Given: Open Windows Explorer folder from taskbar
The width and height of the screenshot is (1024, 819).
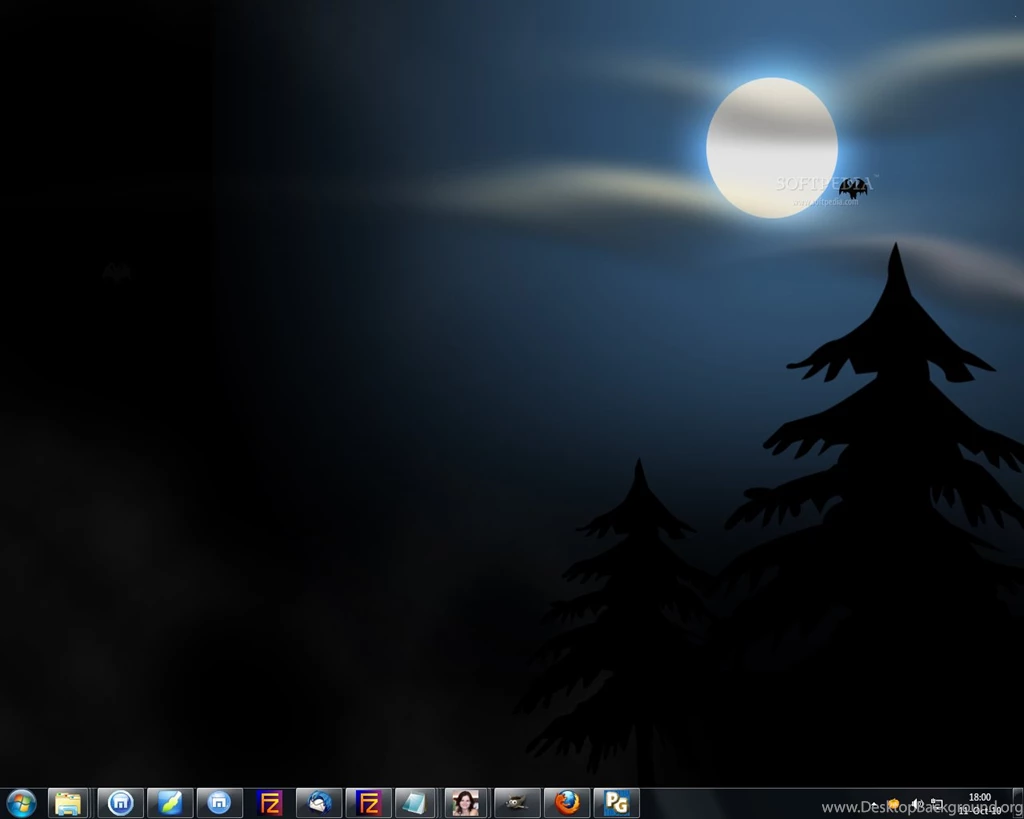Looking at the screenshot, I should [69, 803].
